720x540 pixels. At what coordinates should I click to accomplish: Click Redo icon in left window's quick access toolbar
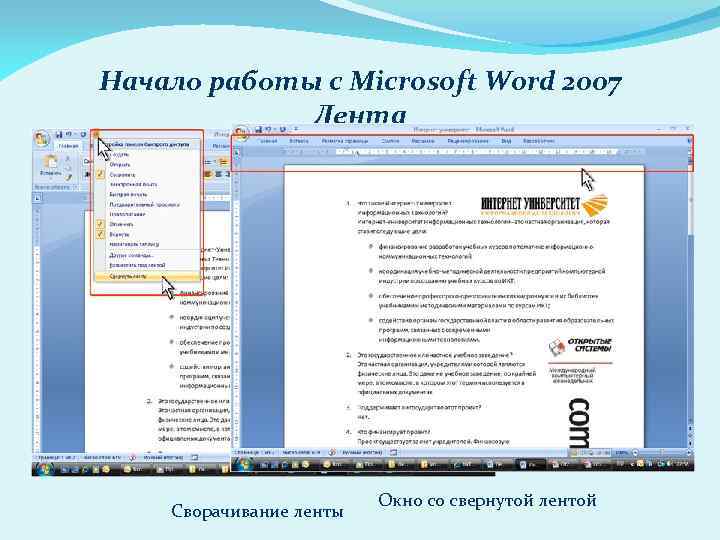pyautogui.click(x=83, y=135)
